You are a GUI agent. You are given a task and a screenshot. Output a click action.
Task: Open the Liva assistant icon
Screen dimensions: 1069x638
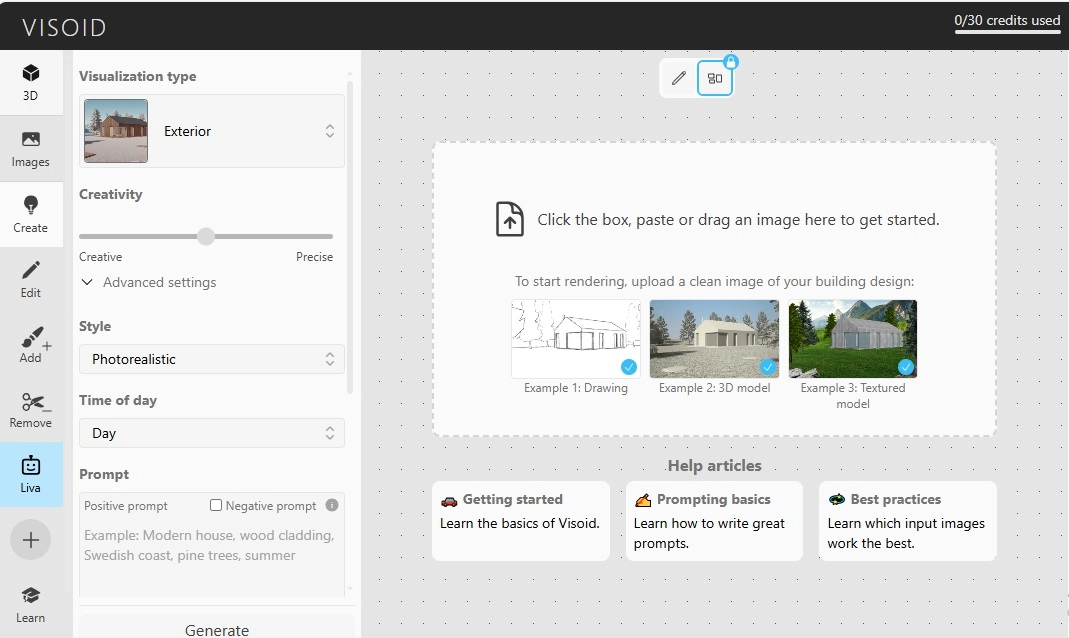[x=31, y=474]
